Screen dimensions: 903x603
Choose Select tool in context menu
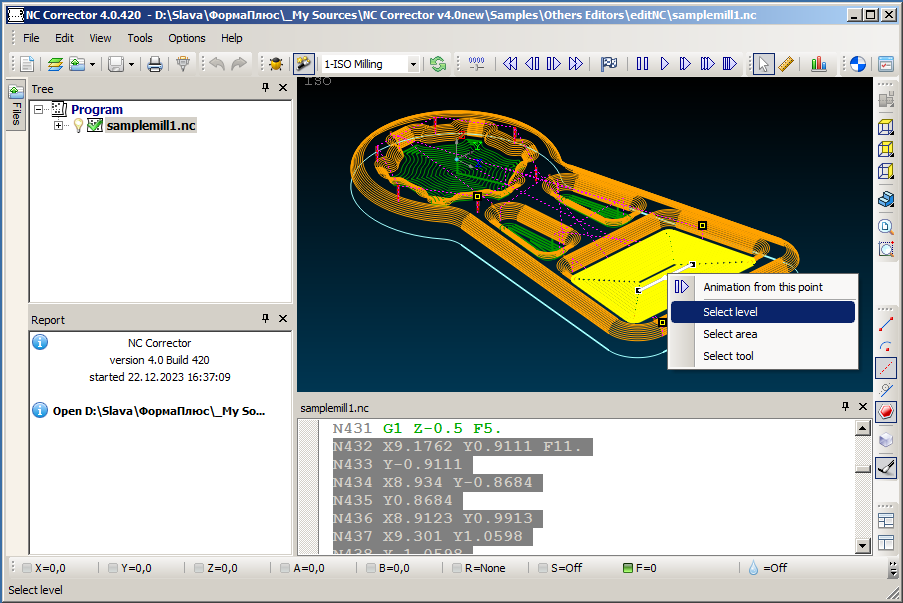point(763,356)
